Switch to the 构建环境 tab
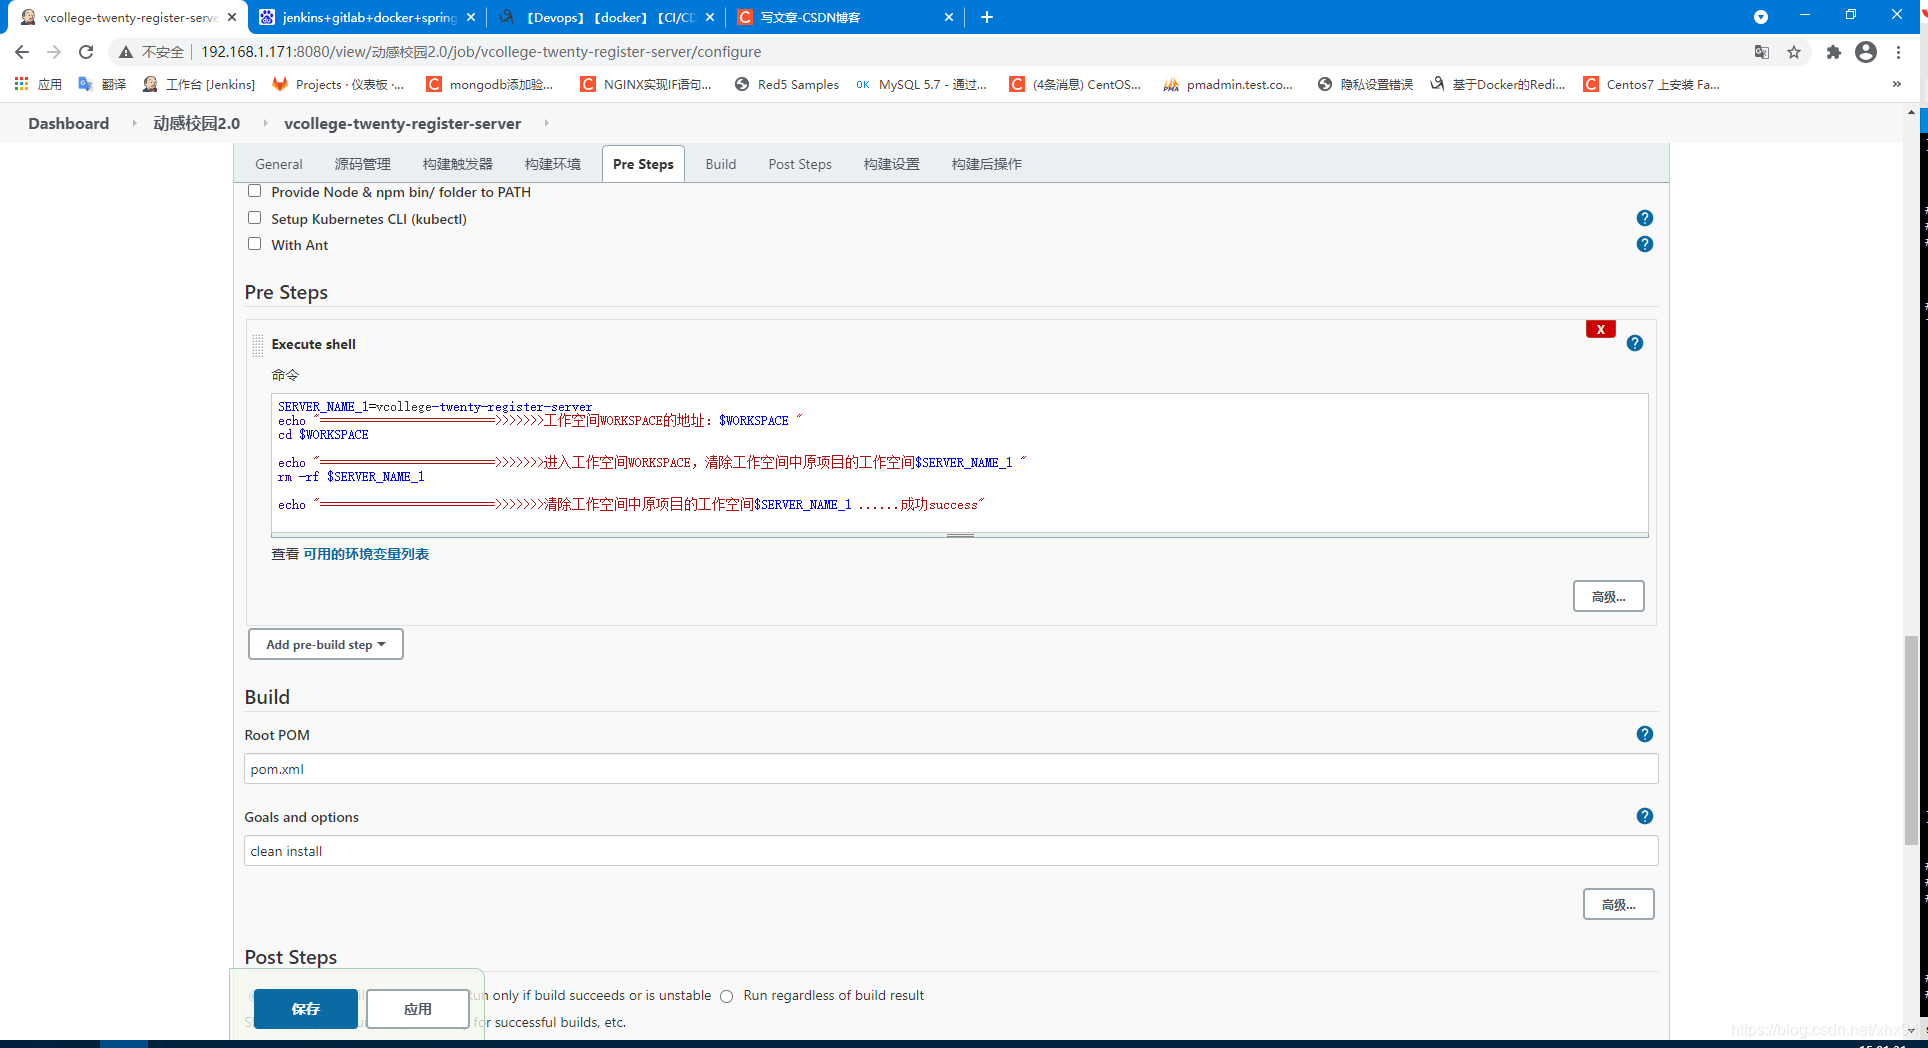 pyautogui.click(x=552, y=164)
